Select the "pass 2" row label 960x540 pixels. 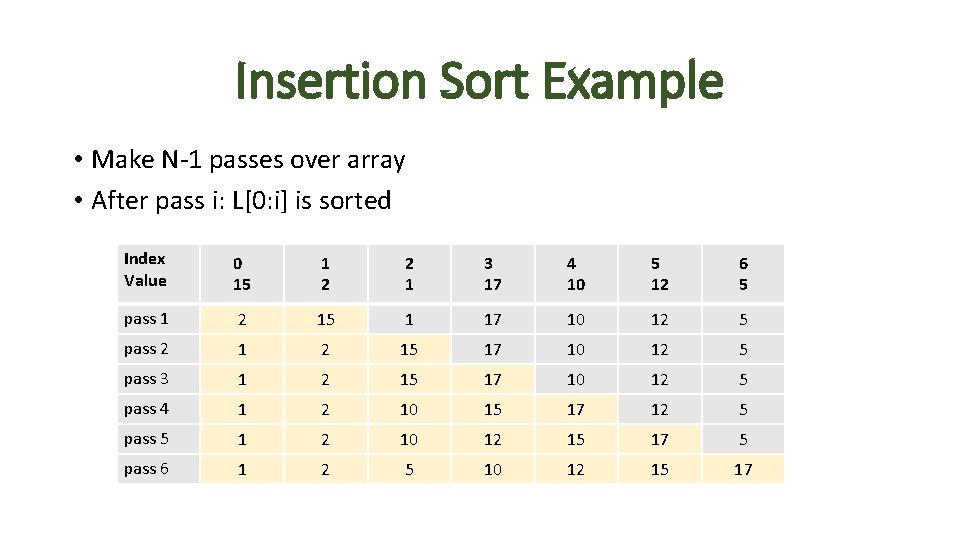pyautogui.click(x=158, y=349)
